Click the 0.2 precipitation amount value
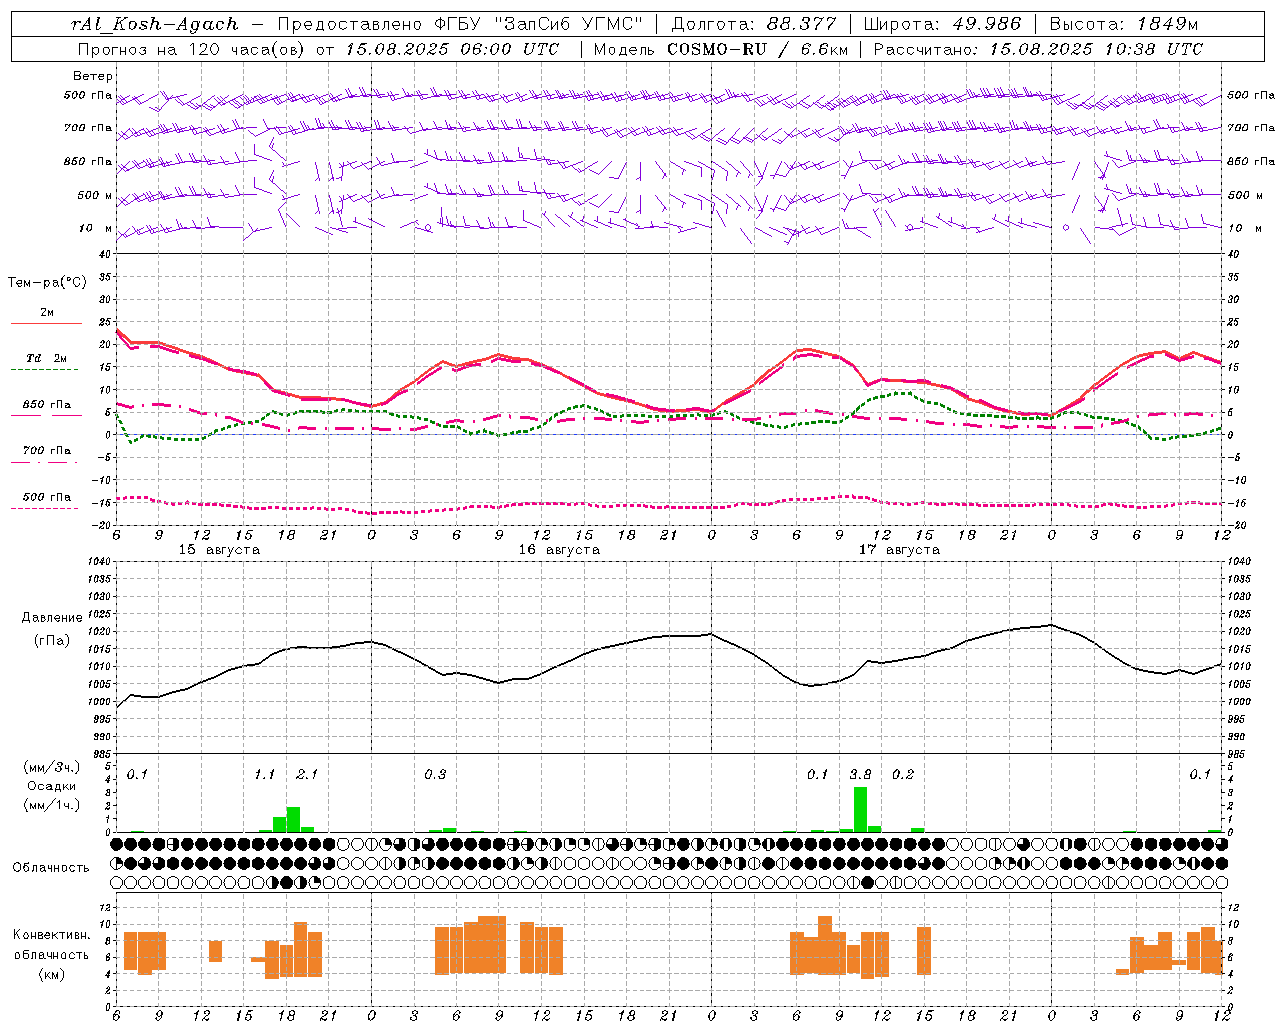1280x1024 pixels. [x=903, y=774]
